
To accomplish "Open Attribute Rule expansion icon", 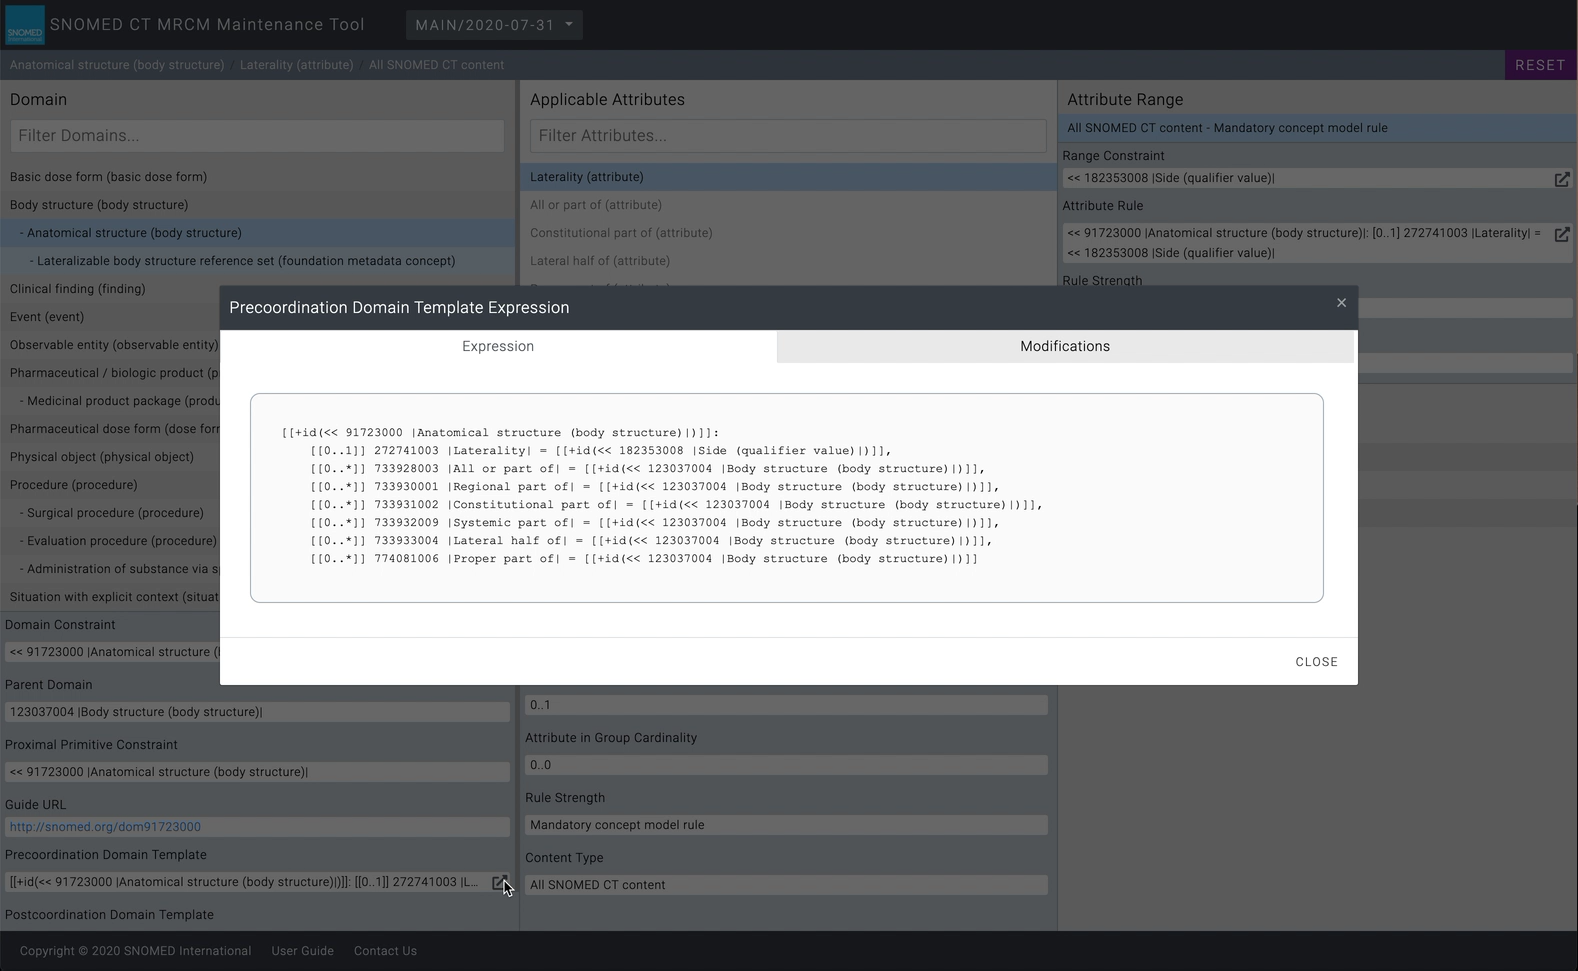I will tap(1562, 234).
